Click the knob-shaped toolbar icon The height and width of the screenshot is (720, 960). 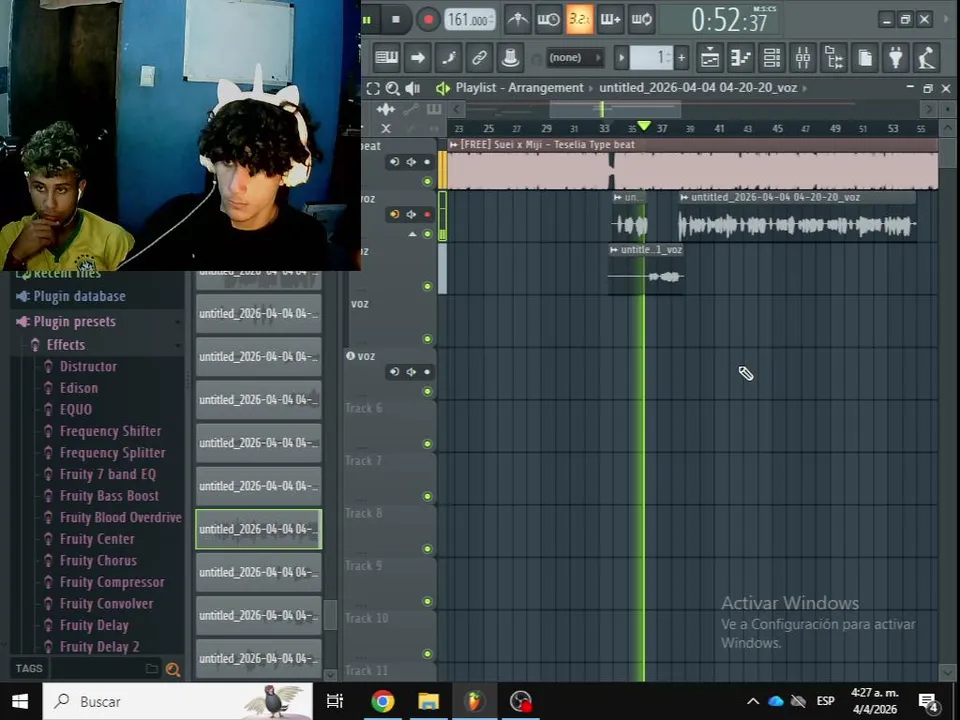coord(510,58)
